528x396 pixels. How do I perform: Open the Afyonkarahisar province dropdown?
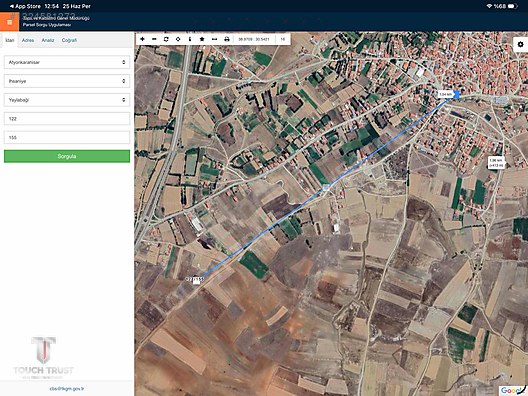tap(67, 62)
